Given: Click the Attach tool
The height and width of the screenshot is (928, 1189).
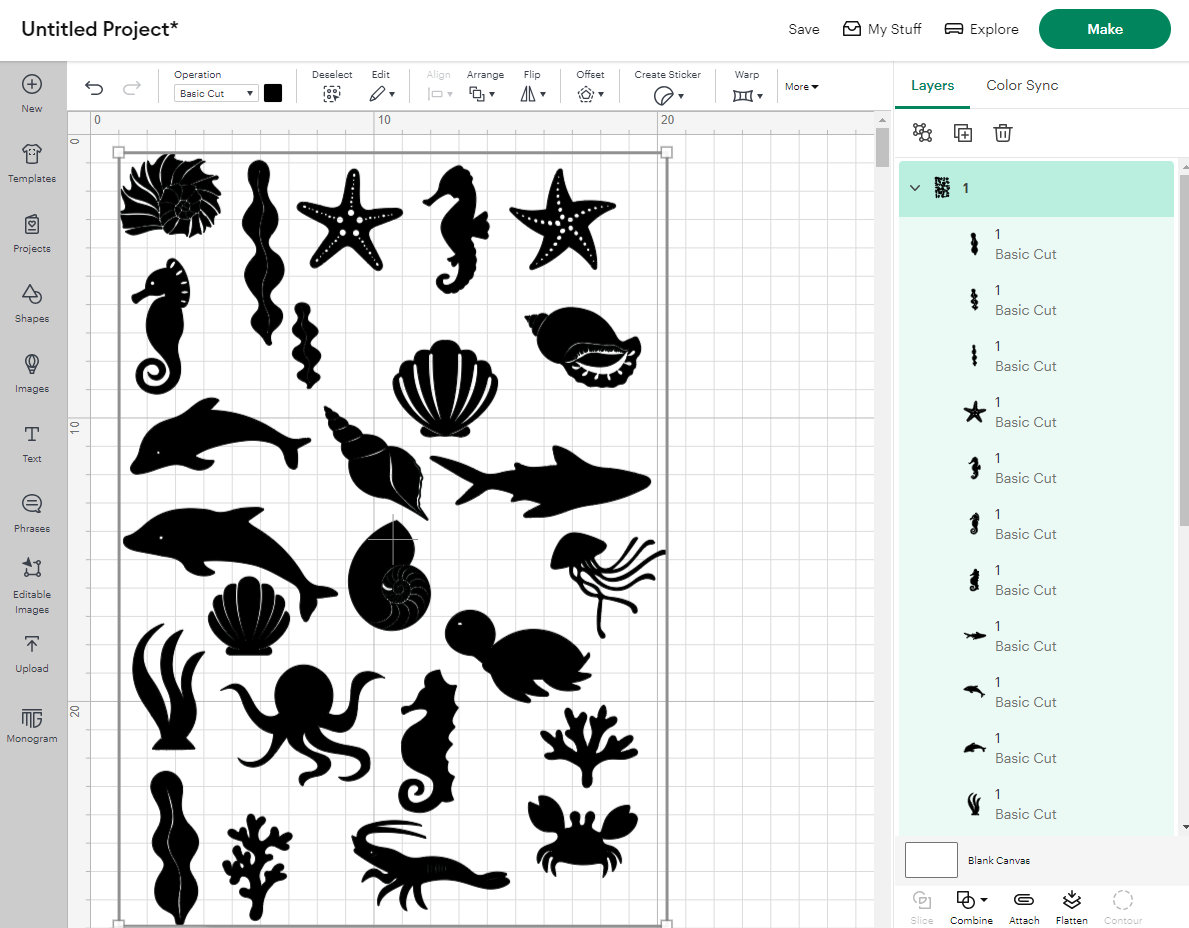Looking at the screenshot, I should click(x=1023, y=907).
